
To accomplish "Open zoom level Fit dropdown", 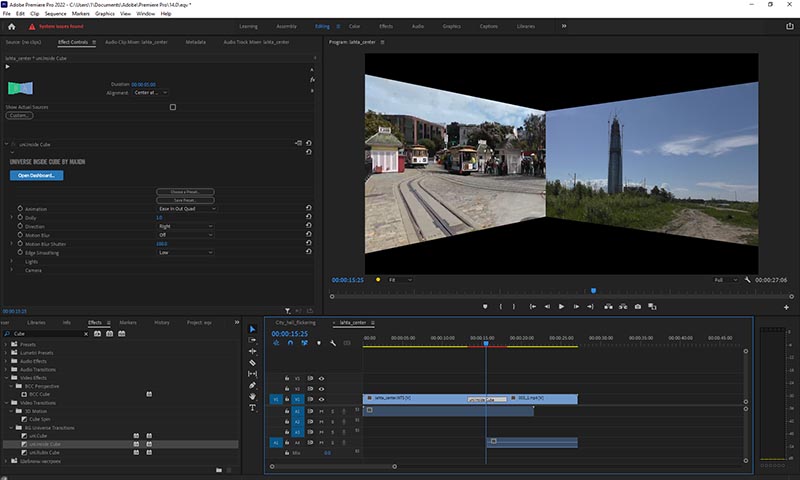I will (400, 280).
